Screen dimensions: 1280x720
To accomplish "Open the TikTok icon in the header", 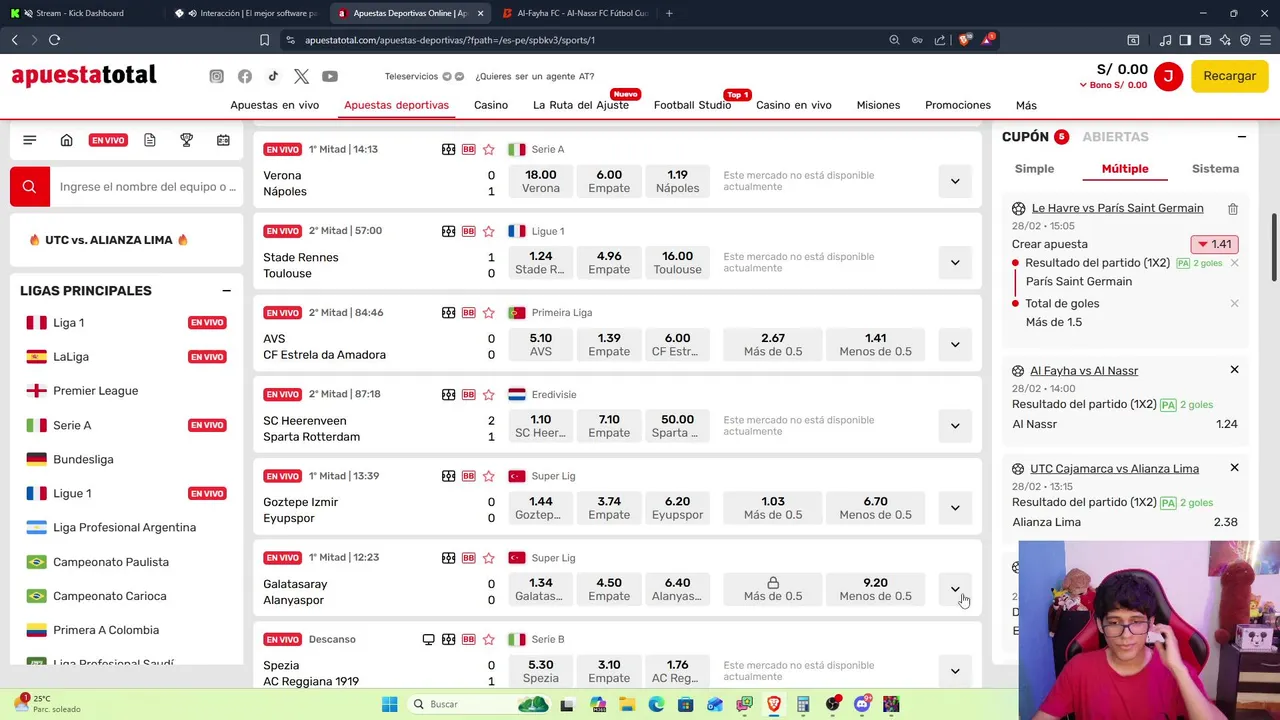I will click(273, 76).
